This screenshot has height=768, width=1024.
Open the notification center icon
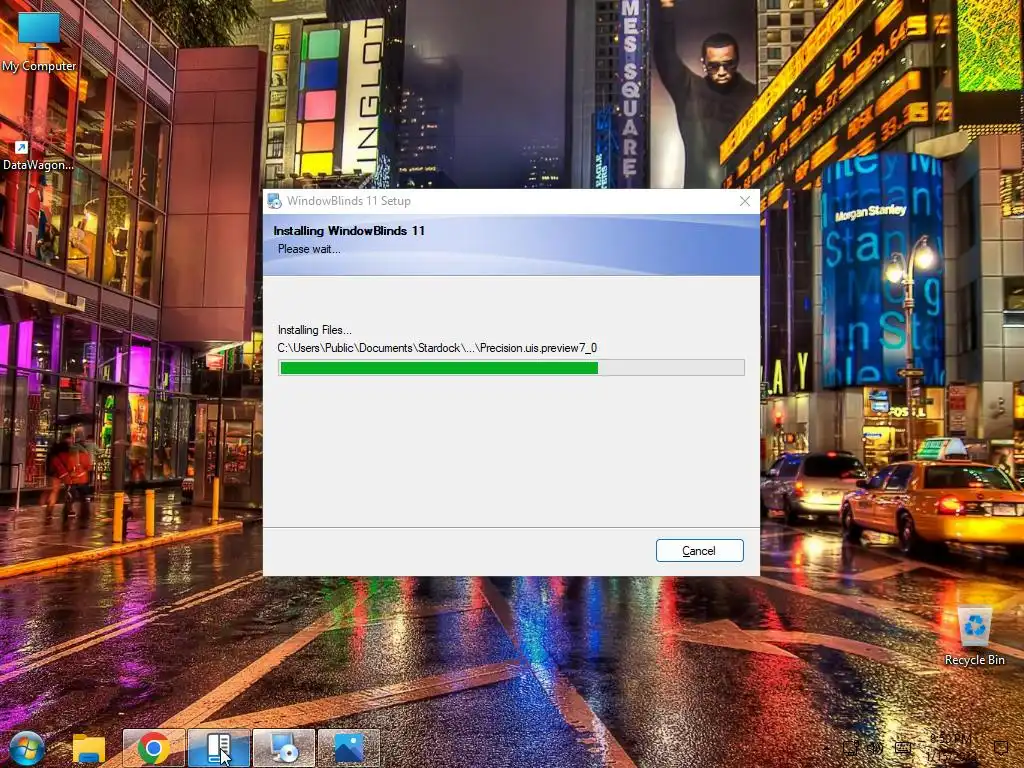tap(1001, 748)
